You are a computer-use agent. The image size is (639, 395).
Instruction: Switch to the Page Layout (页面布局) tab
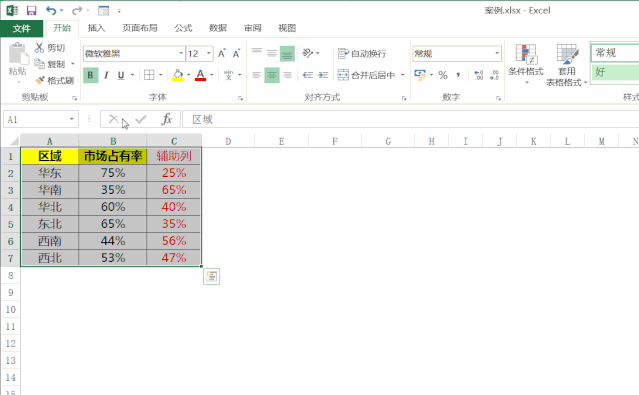click(x=140, y=28)
